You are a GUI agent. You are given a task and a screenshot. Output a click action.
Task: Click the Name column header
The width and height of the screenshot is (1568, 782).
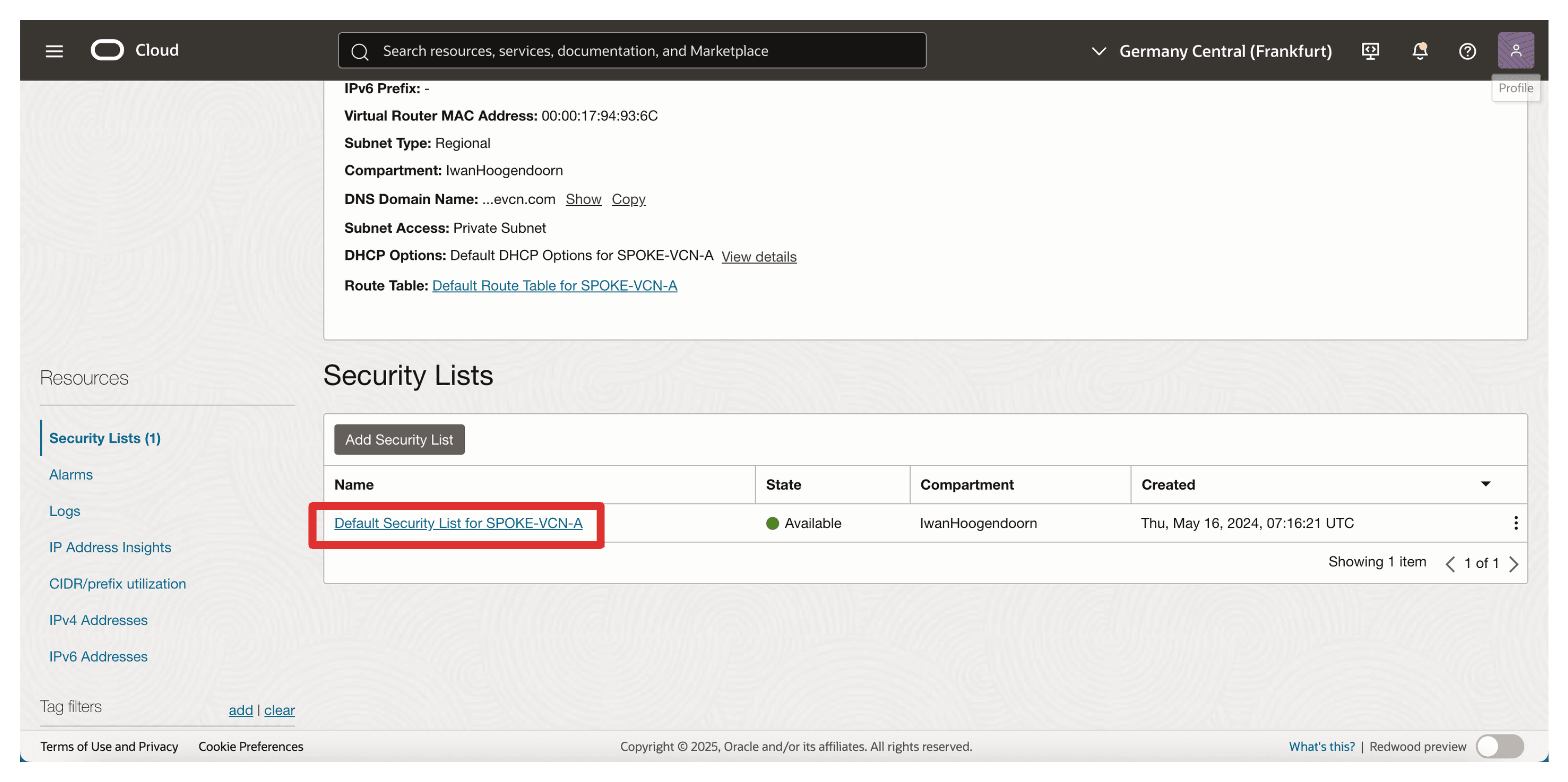pyautogui.click(x=354, y=484)
